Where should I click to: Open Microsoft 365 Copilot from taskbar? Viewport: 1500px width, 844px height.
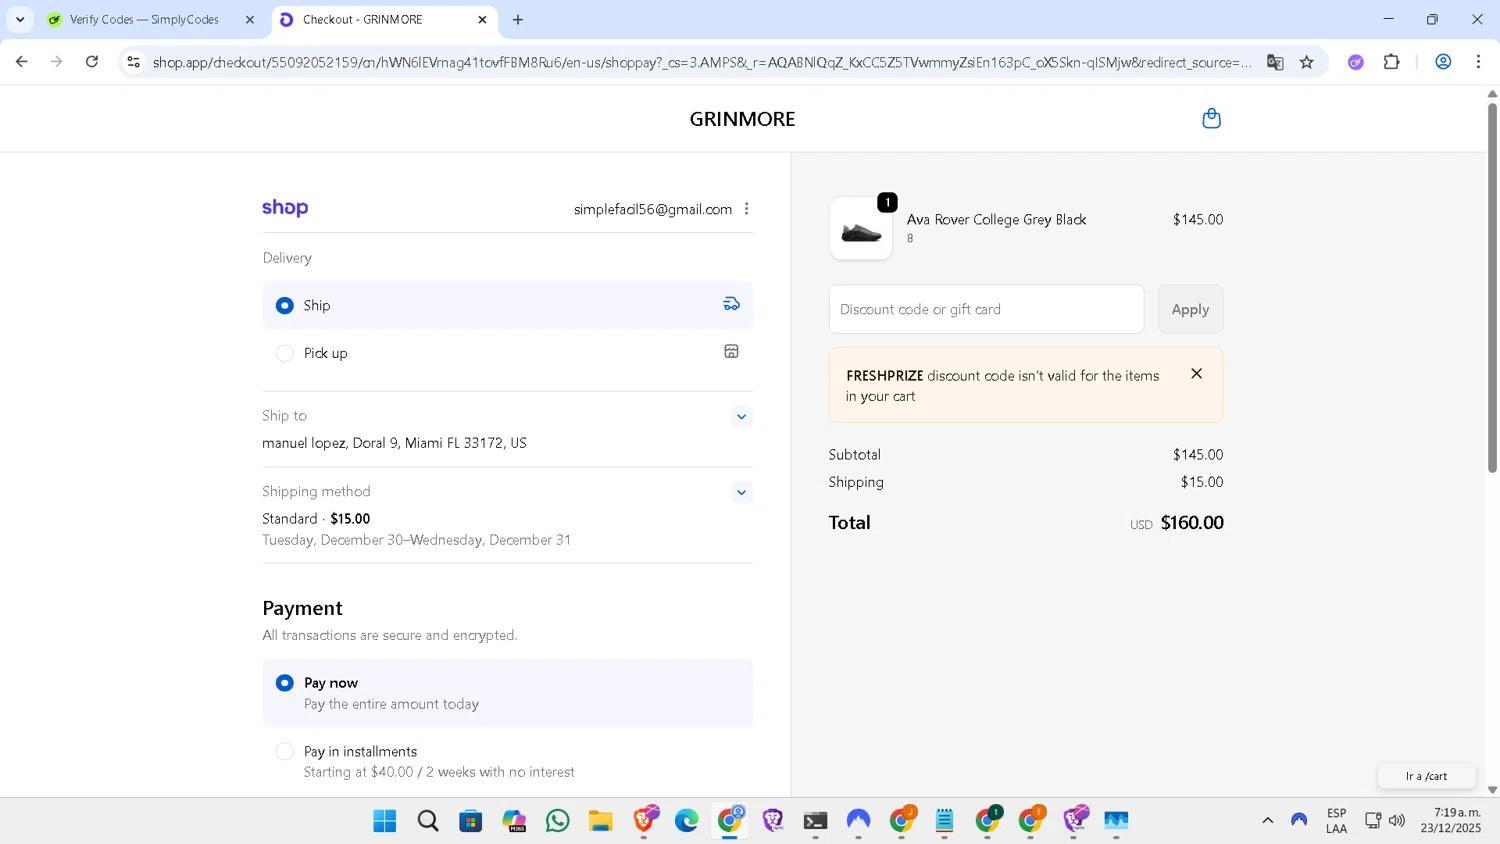tap(515, 821)
